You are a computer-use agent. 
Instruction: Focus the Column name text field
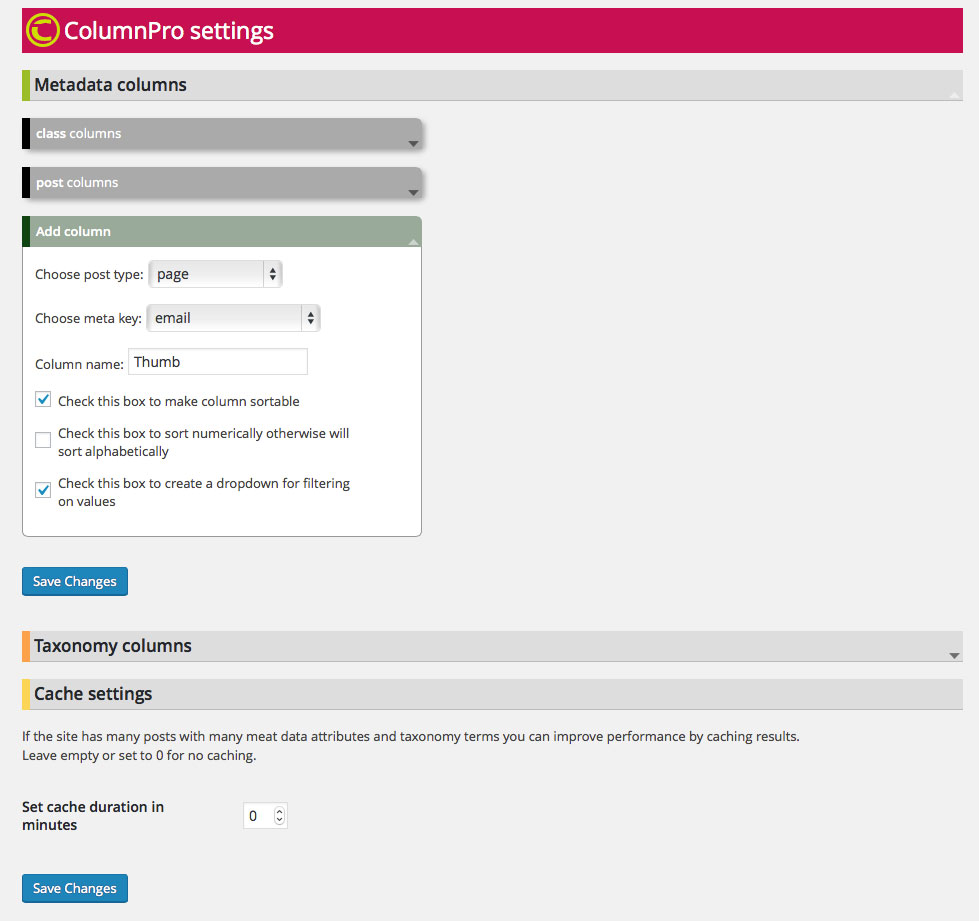point(218,362)
